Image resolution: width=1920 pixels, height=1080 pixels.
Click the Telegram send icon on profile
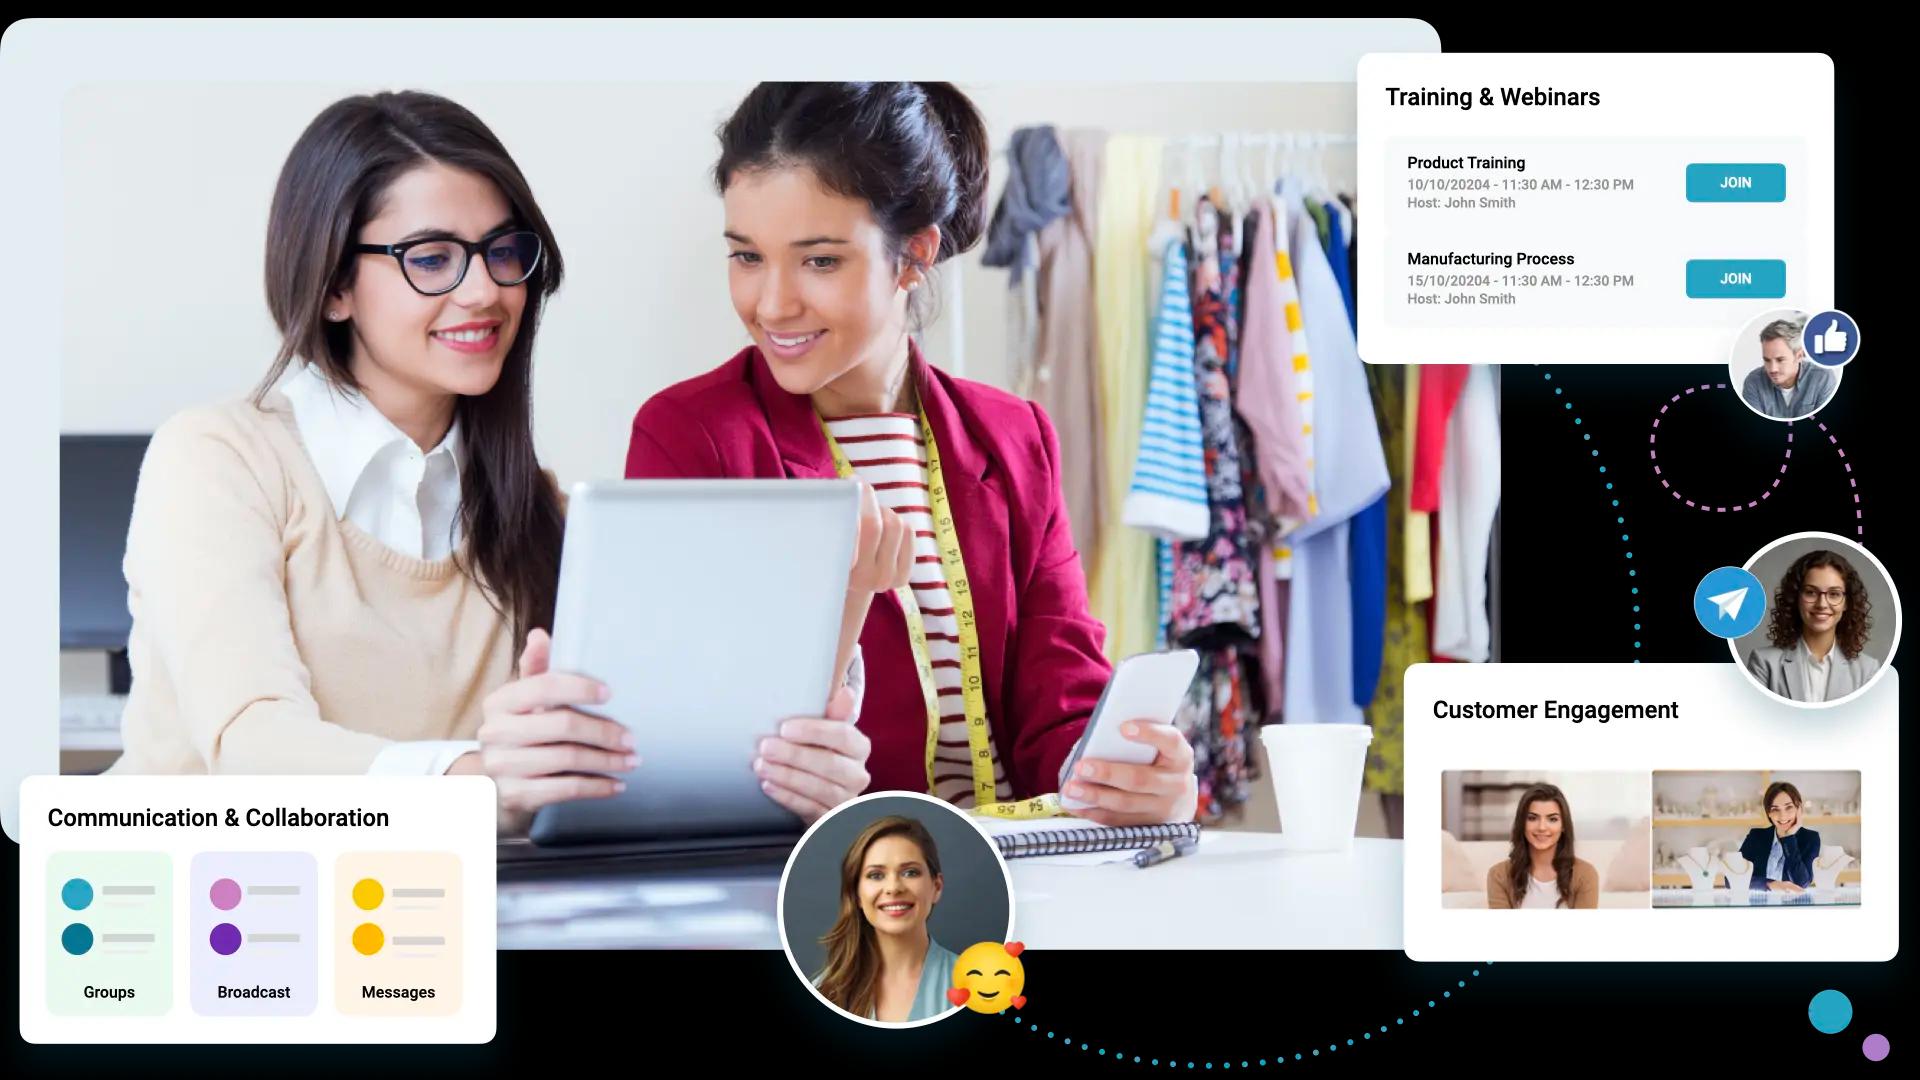[x=1730, y=604]
